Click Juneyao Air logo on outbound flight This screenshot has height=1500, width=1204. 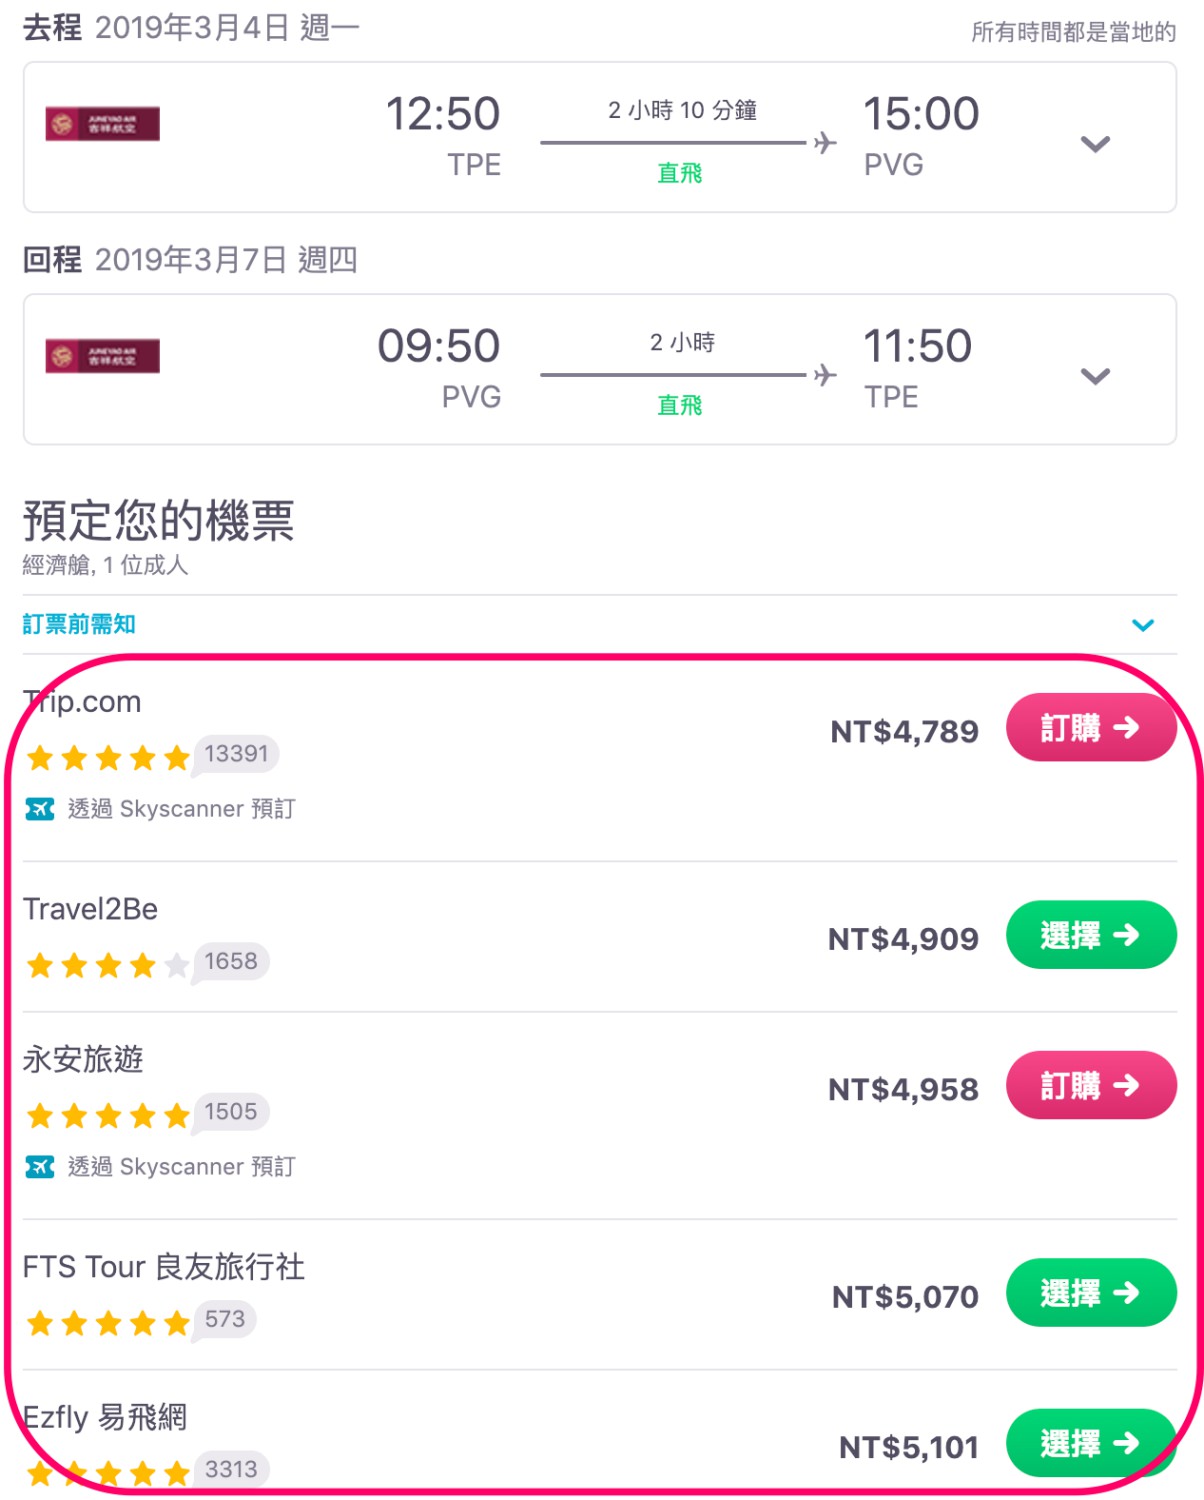(x=102, y=124)
